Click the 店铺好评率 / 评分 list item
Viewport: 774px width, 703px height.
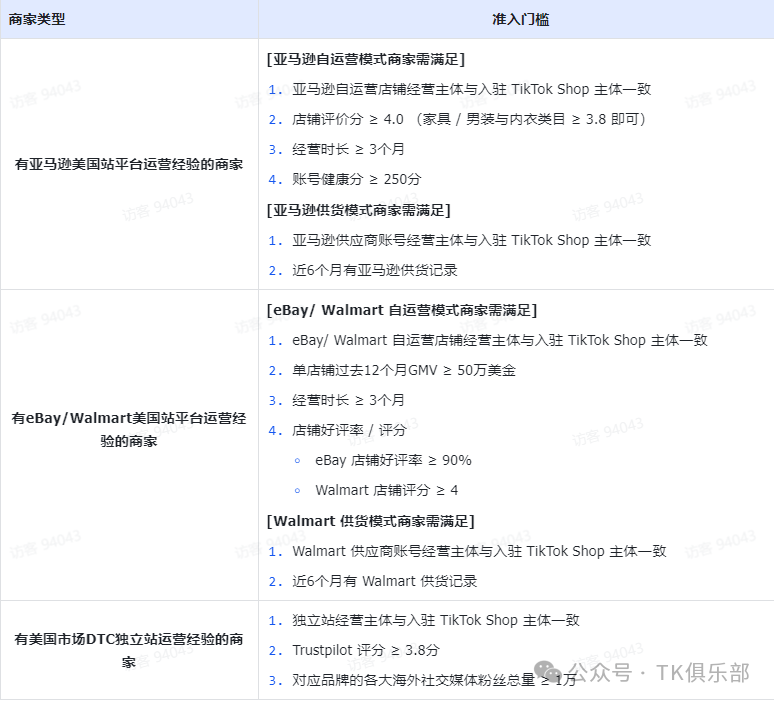pos(348,430)
